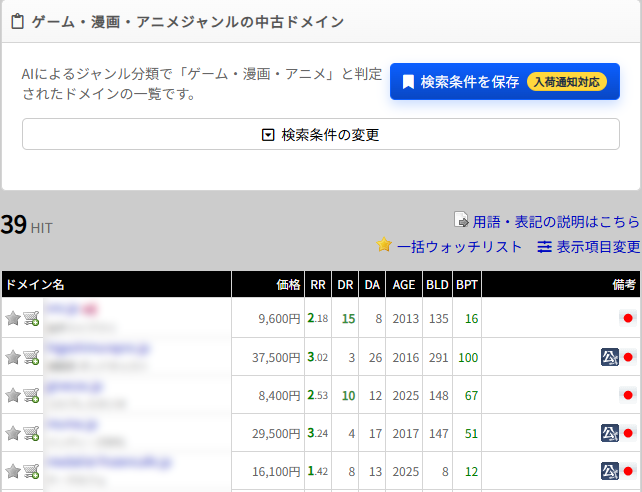Screen dimensions: 642x492
Task: Click the BLD value 291
Action: pyautogui.click(x=439, y=358)
